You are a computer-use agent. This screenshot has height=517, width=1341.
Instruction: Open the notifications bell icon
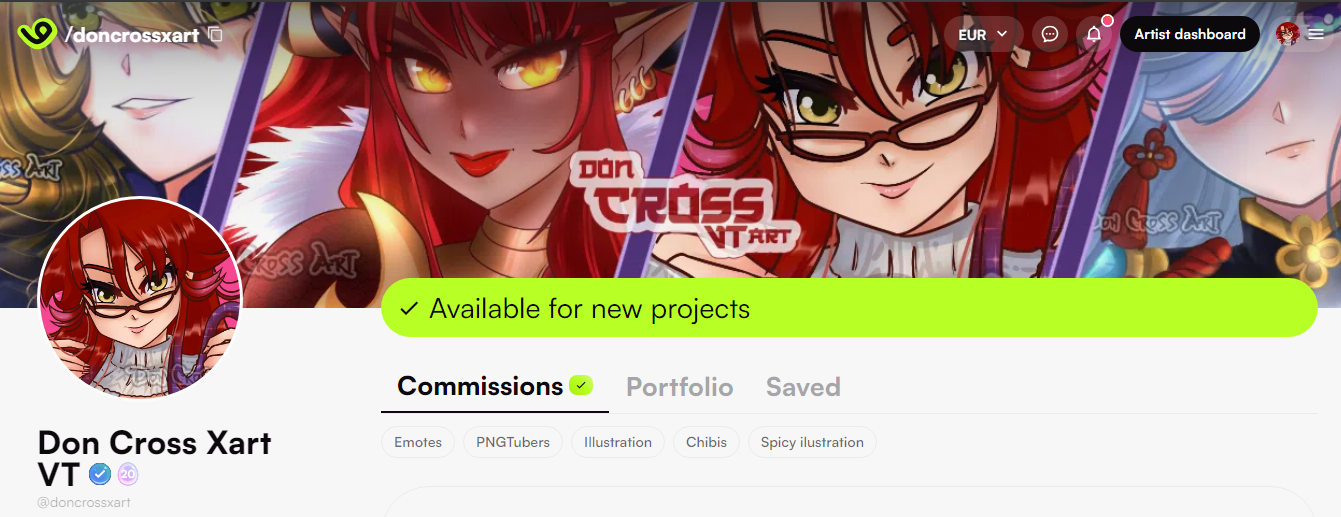(x=1094, y=34)
